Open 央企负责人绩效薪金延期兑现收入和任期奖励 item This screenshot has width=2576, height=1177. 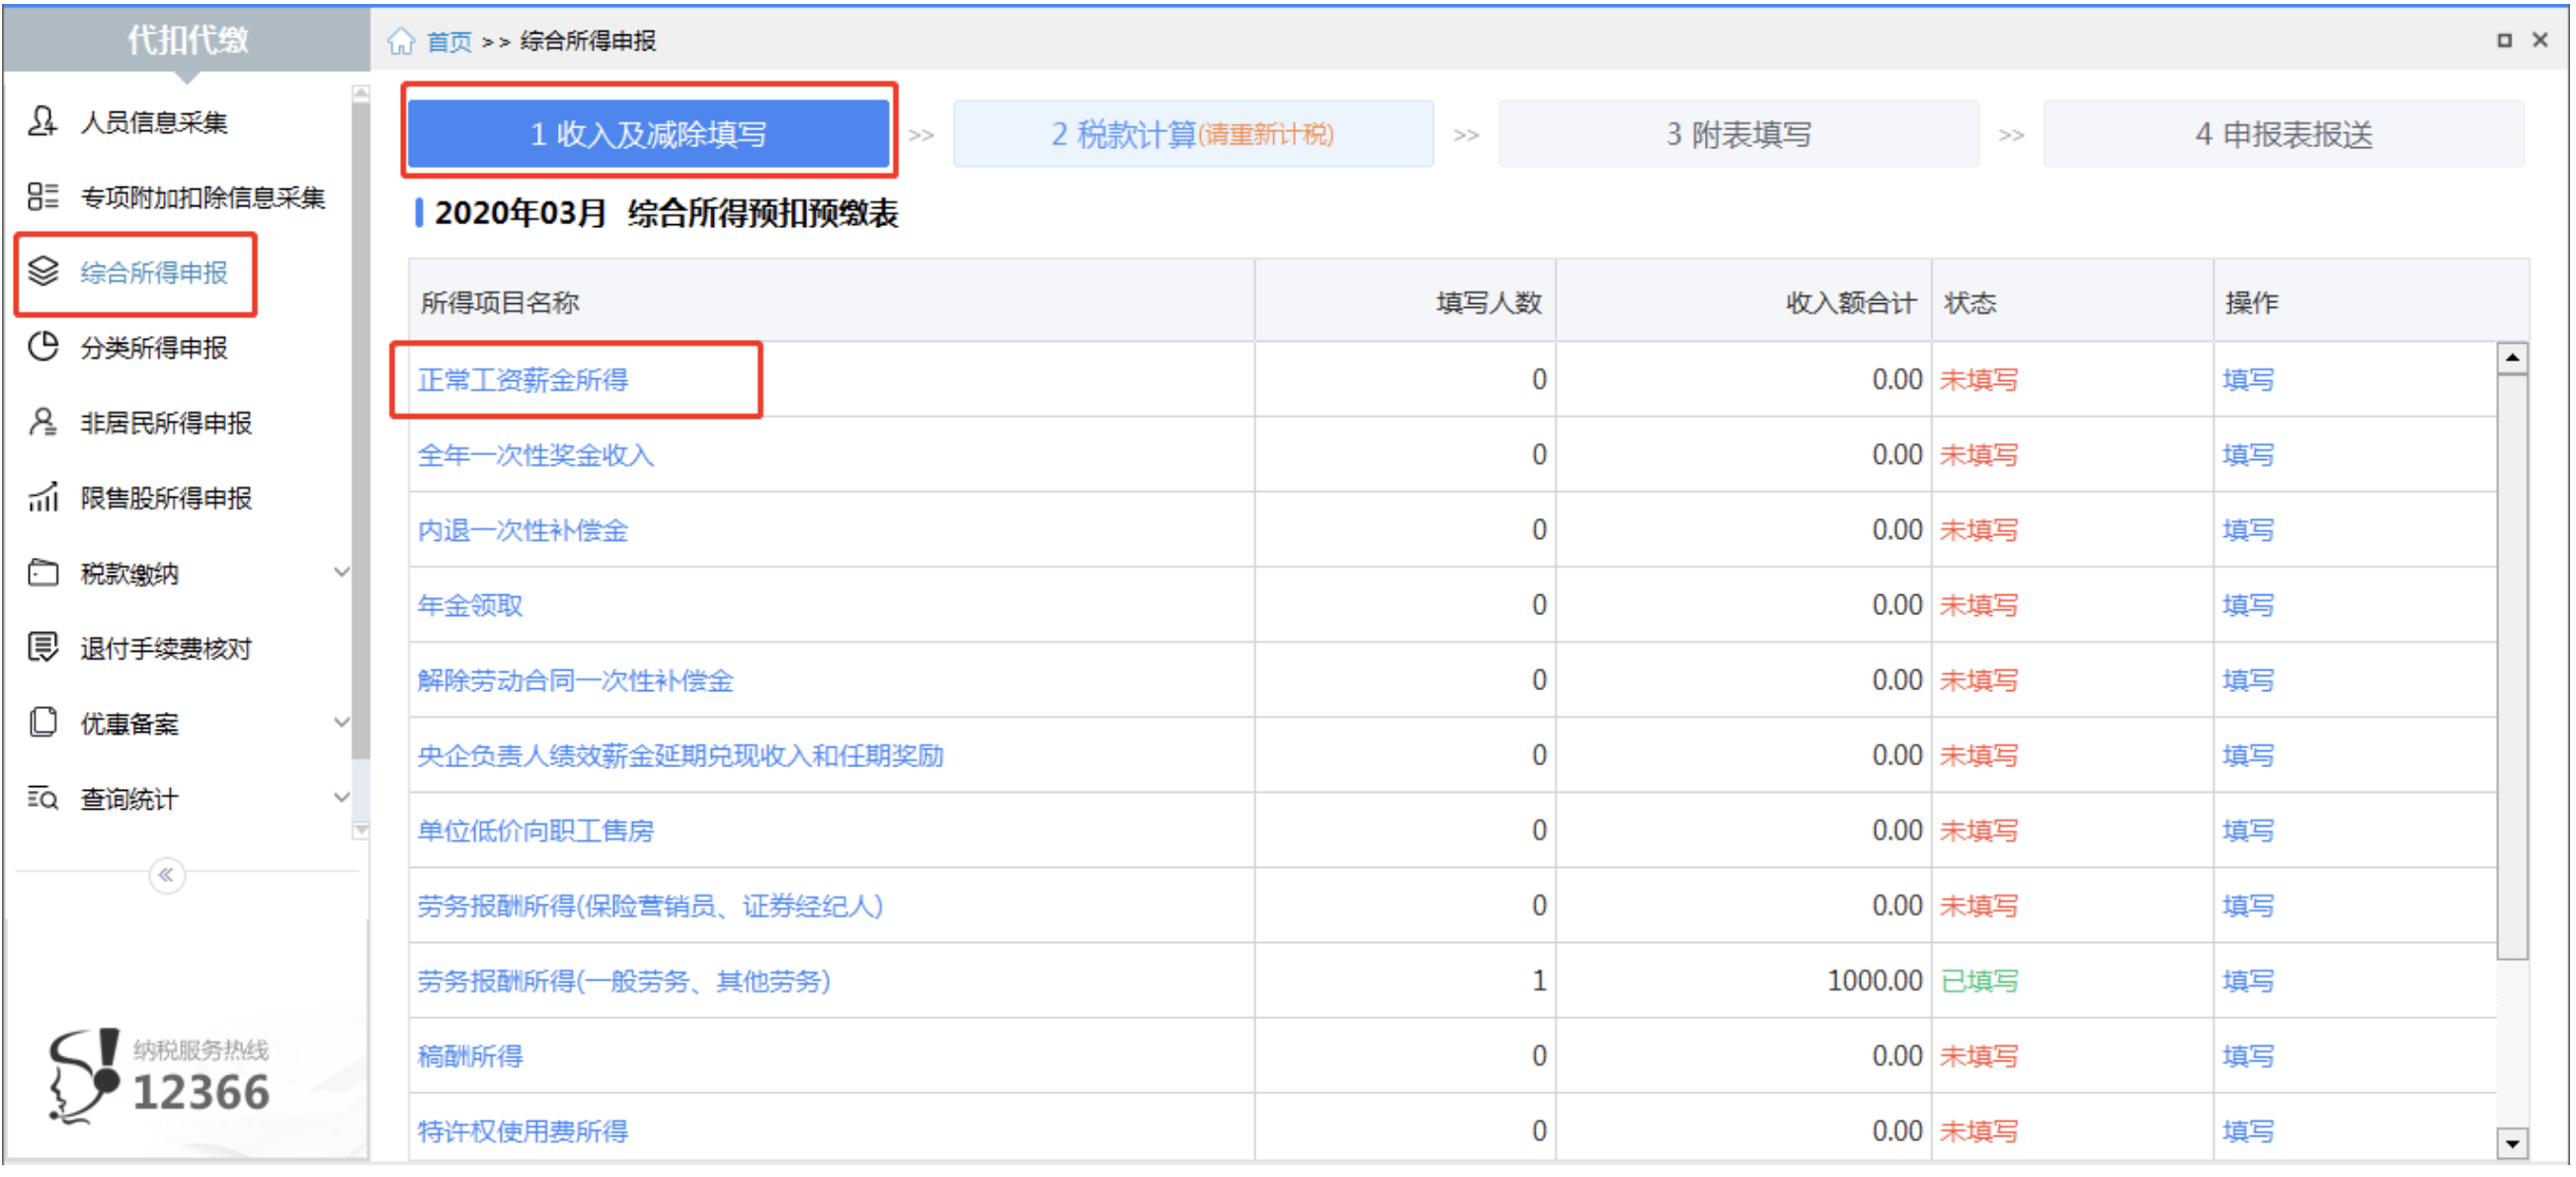coord(680,755)
